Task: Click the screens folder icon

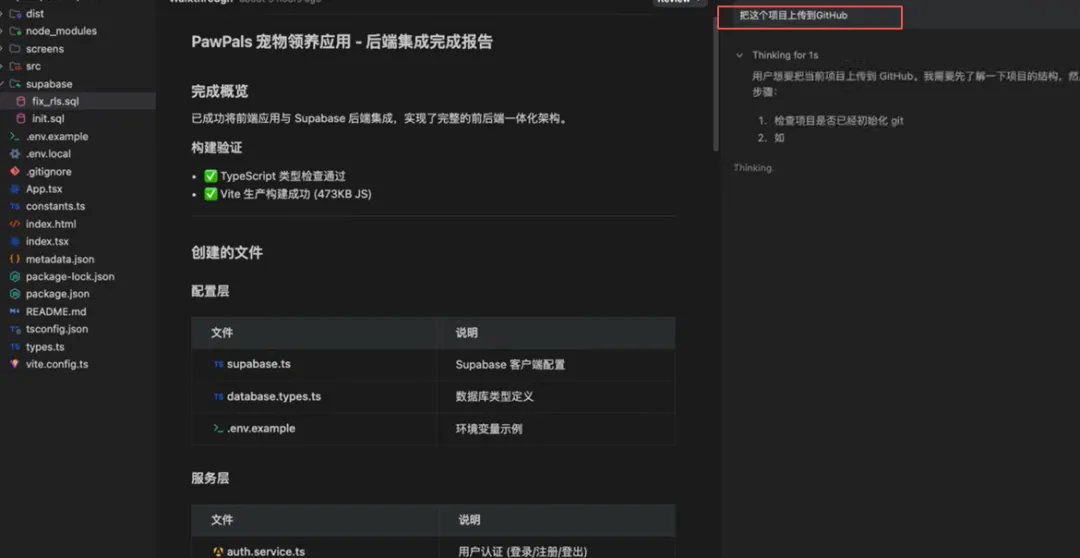Action: pyautogui.click(x=14, y=49)
